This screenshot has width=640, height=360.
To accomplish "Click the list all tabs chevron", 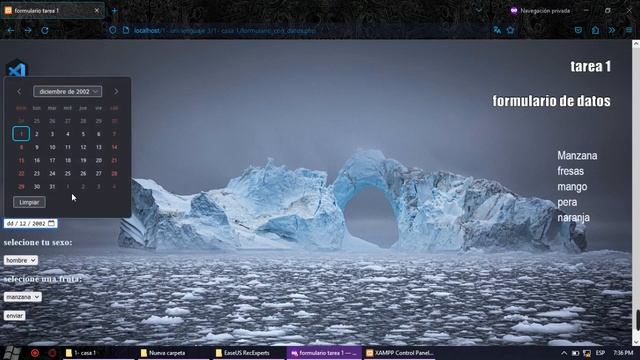I will coord(479,11).
